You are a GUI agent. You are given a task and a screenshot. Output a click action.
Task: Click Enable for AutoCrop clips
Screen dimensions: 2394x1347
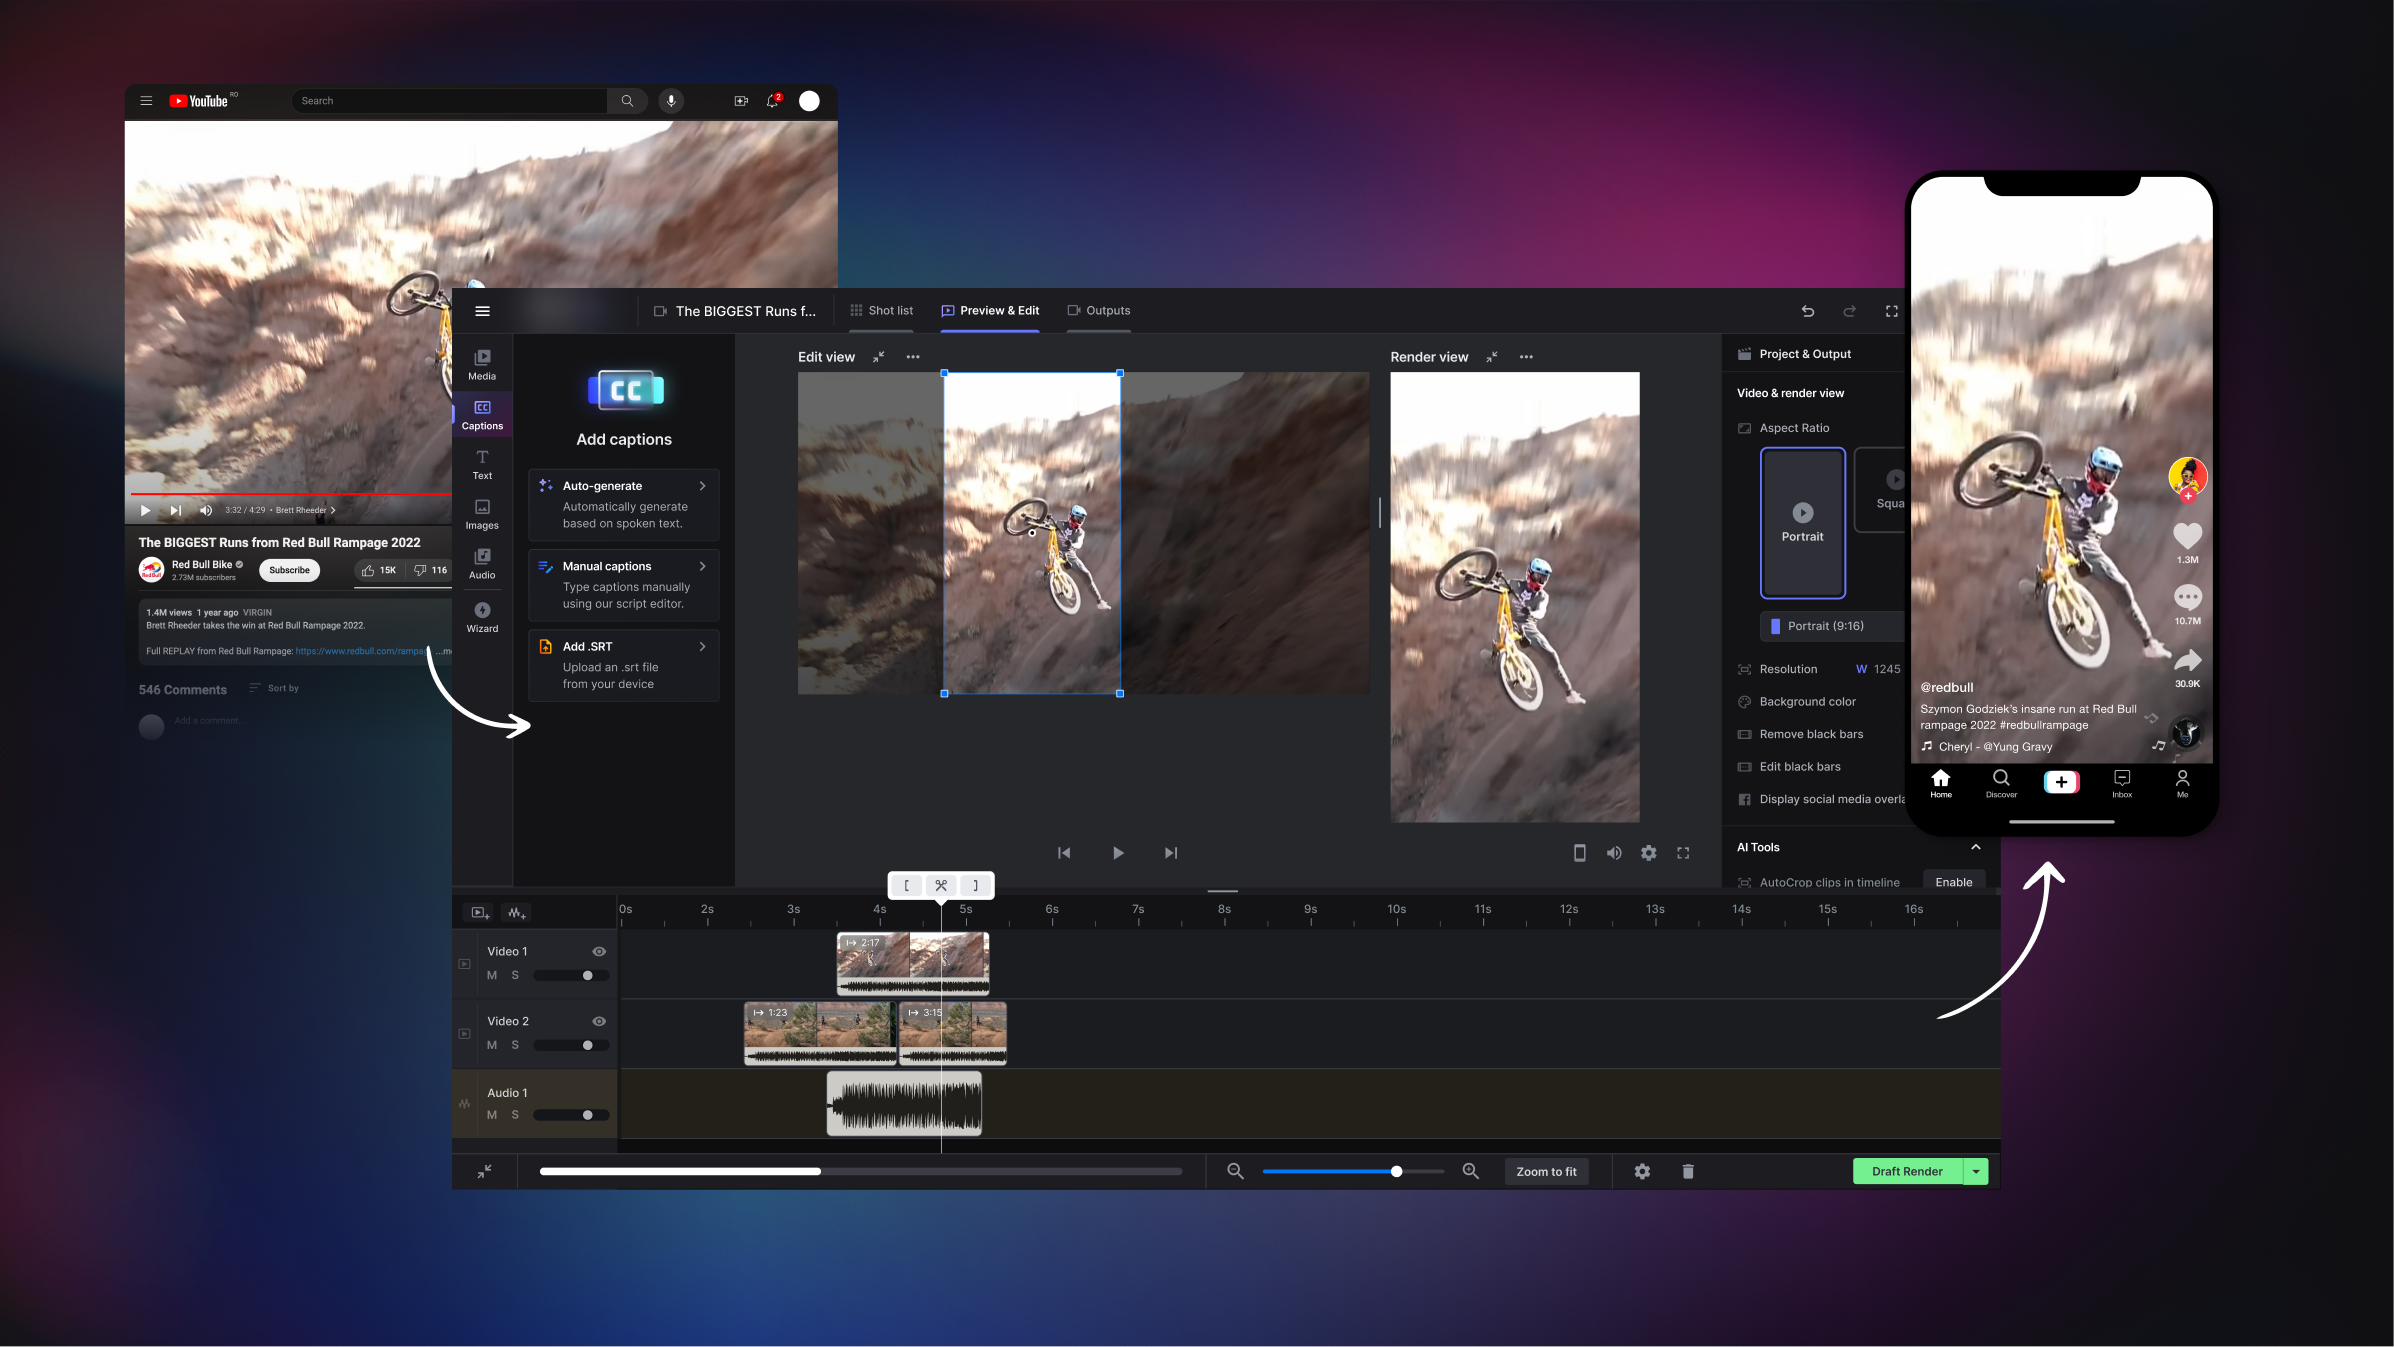coord(1953,882)
